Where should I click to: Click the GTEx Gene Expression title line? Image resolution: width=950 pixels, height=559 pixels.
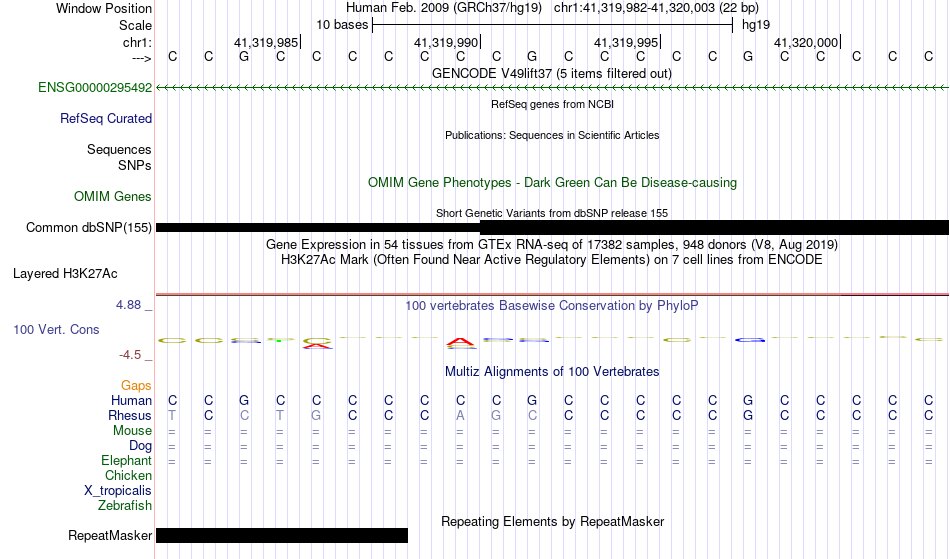point(552,245)
